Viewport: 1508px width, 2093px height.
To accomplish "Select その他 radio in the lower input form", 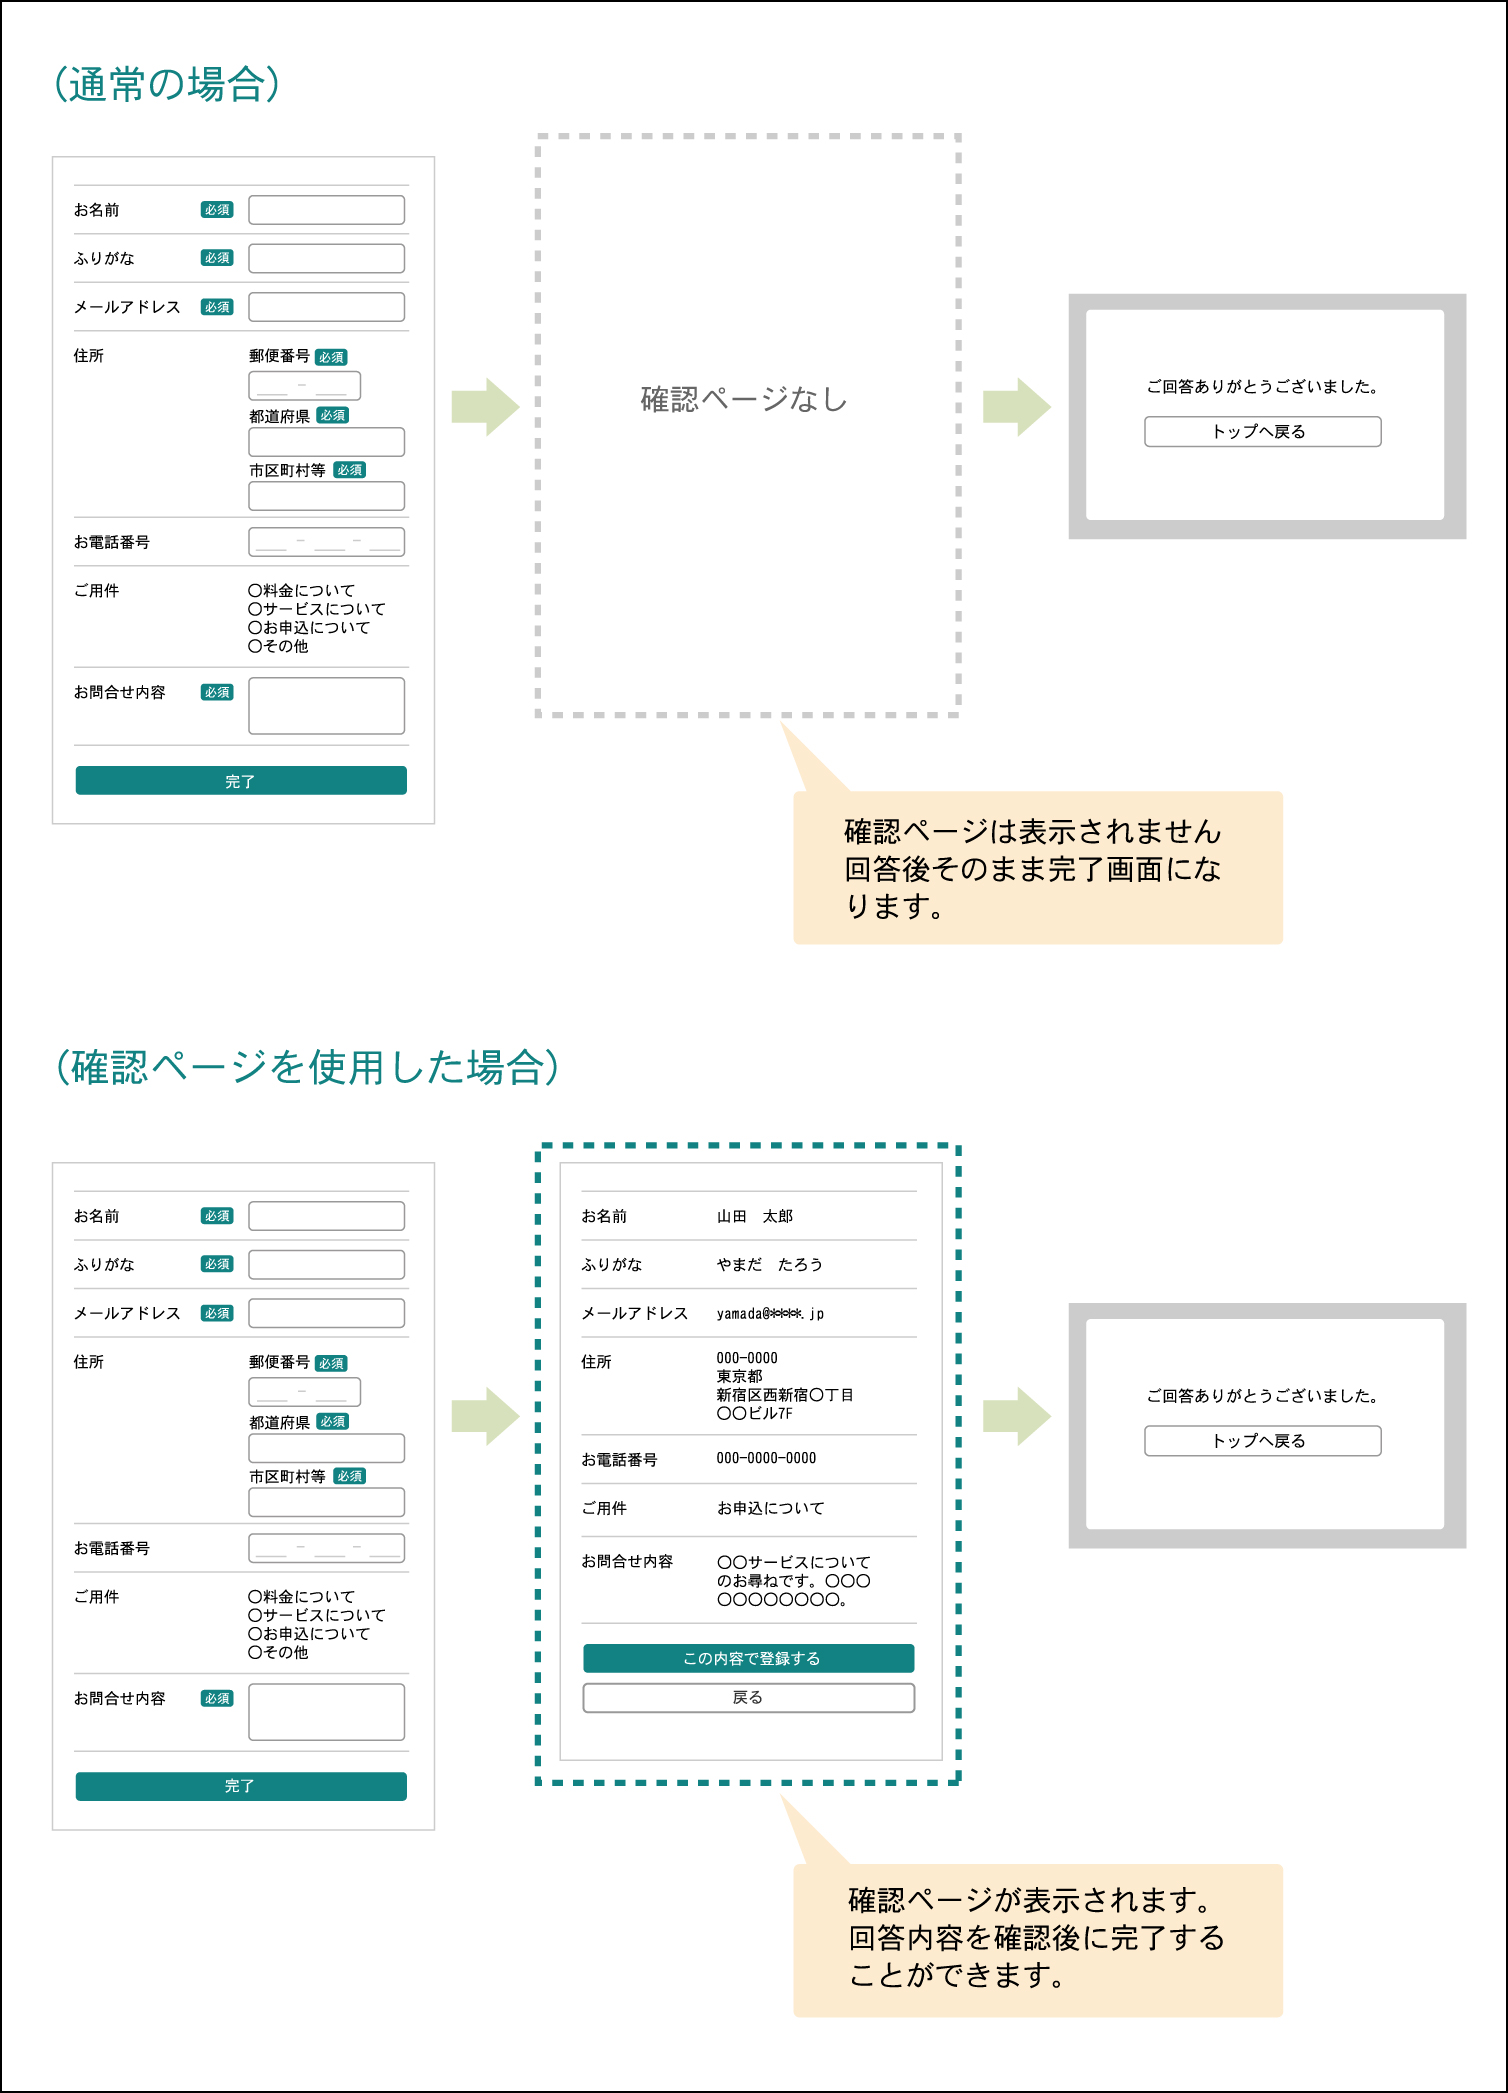I will pos(255,1652).
